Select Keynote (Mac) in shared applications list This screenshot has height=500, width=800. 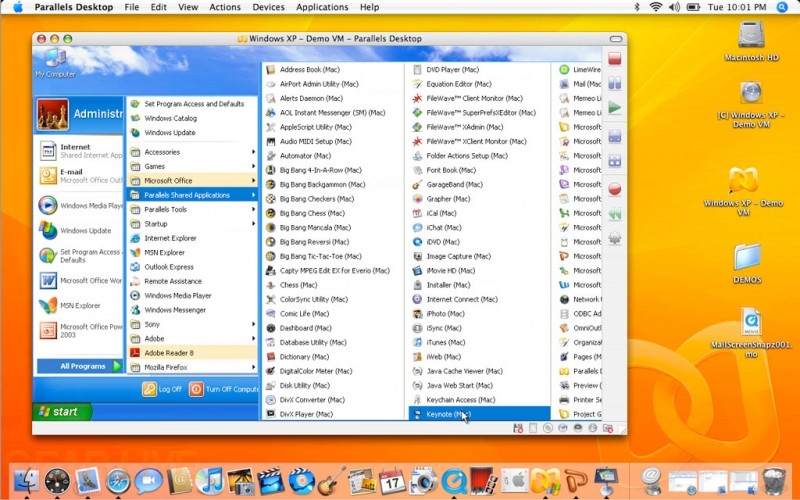pos(480,414)
